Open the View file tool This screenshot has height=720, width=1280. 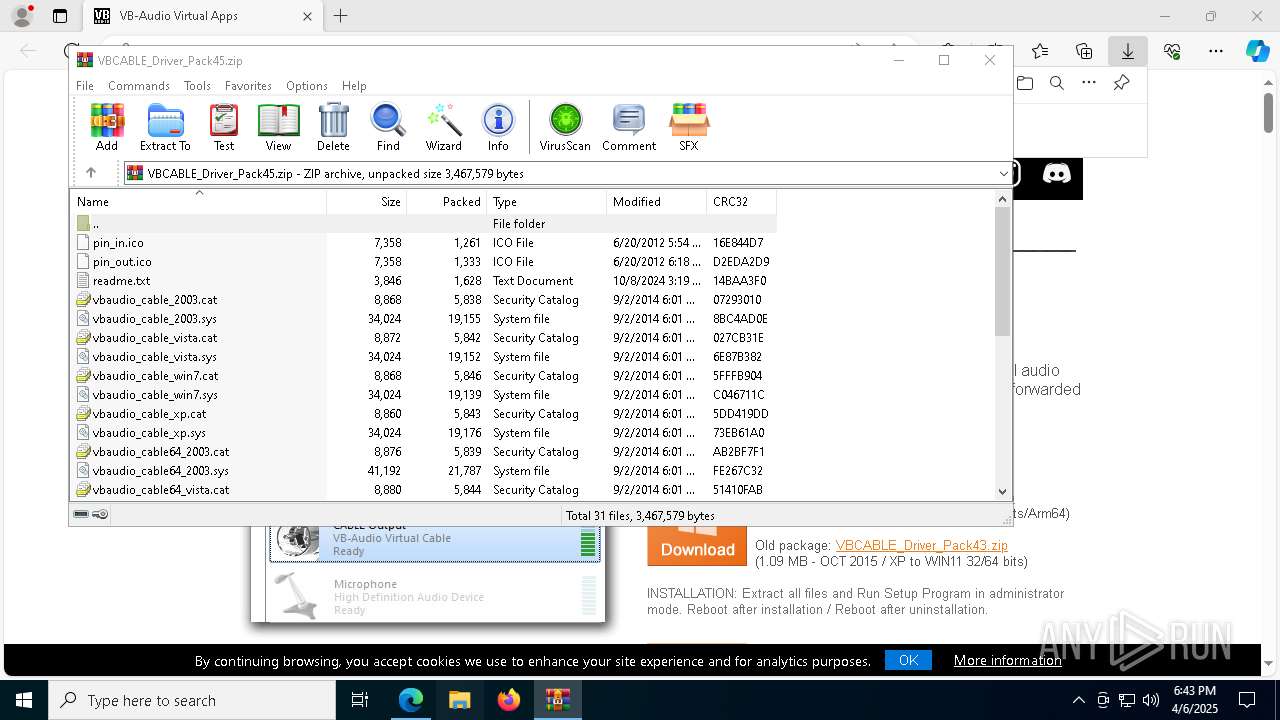(x=278, y=126)
